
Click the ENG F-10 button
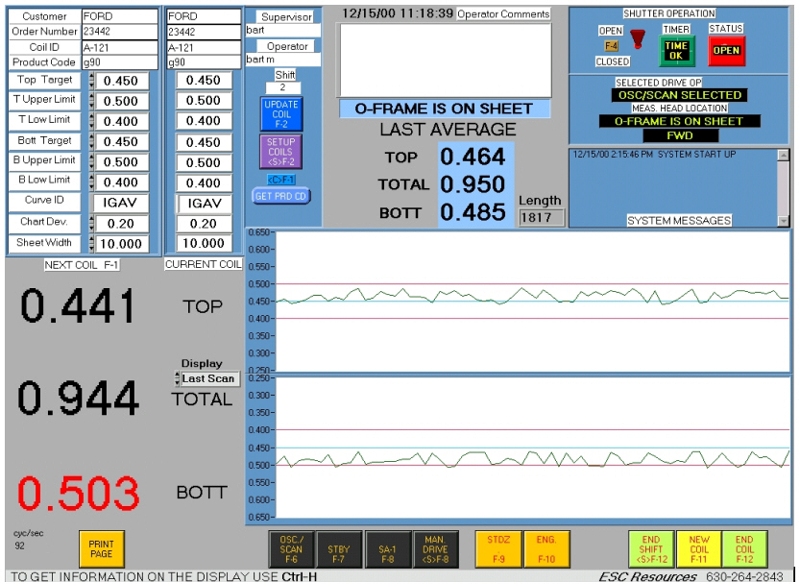click(547, 549)
